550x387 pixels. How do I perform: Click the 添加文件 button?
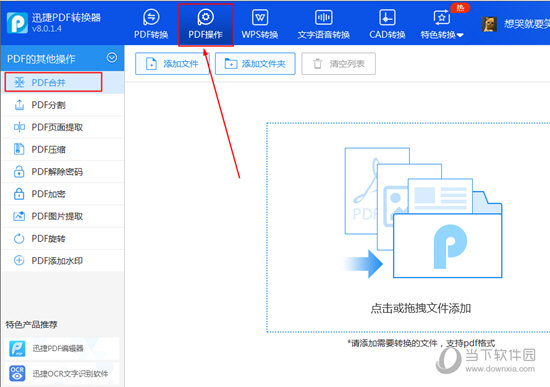[172, 64]
